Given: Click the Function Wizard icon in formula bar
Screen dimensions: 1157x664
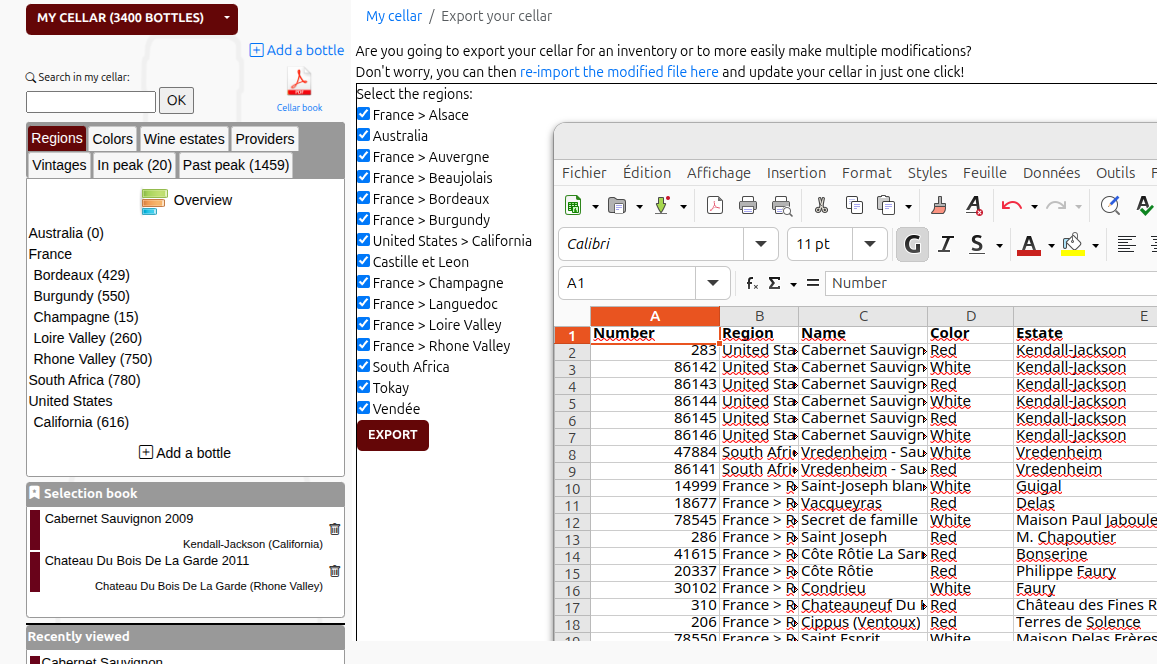Looking at the screenshot, I should pos(751,283).
